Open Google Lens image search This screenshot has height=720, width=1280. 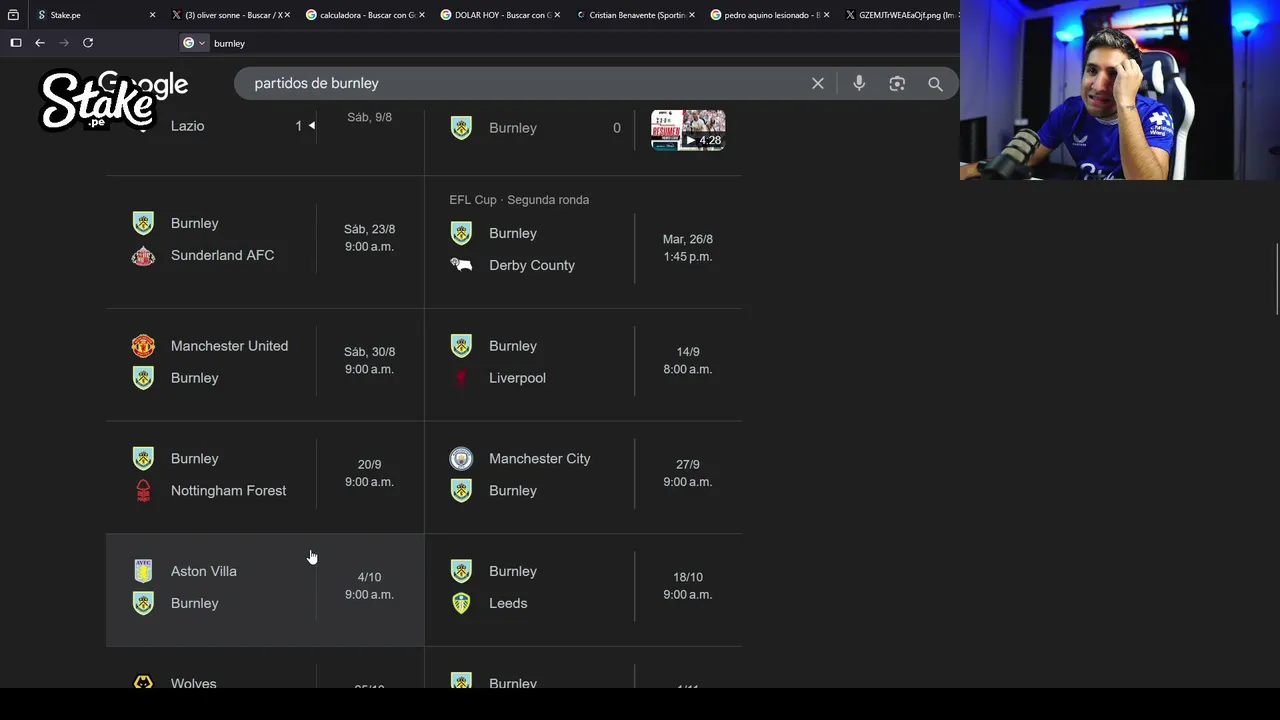click(x=897, y=84)
